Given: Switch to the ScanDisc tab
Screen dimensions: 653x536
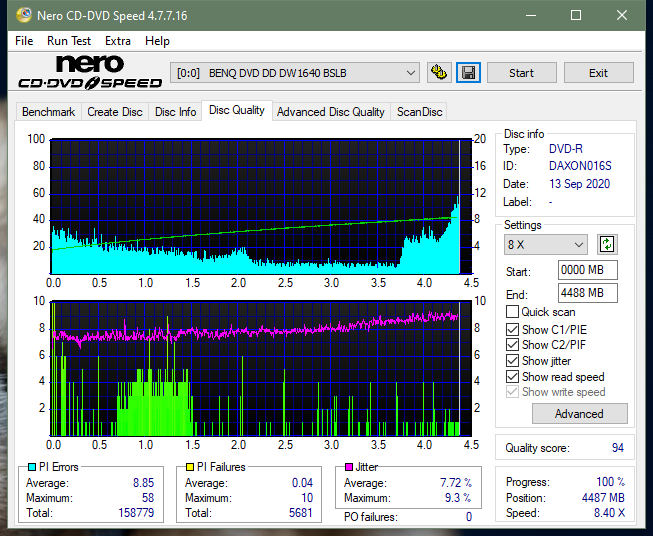Looking at the screenshot, I should click(x=419, y=112).
